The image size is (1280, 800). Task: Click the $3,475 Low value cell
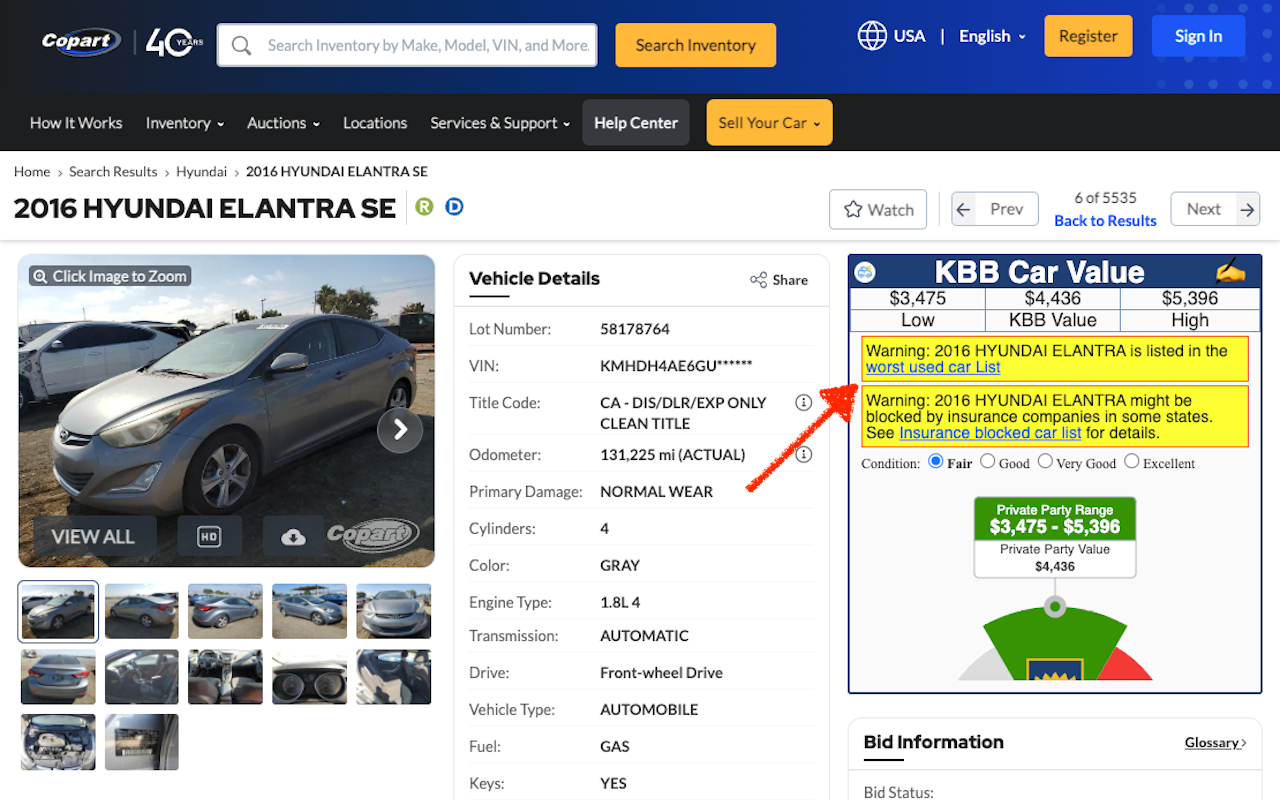pos(918,298)
